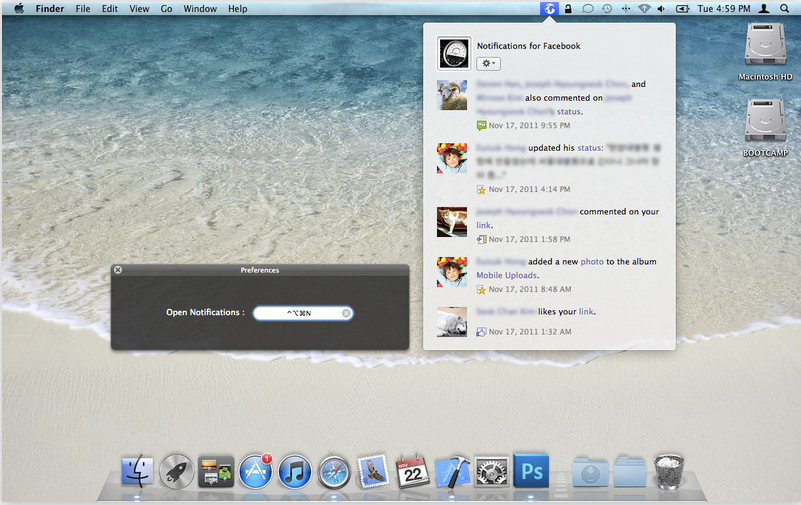The image size is (801, 505).
Task: Open the Downloads folder in Dock
Action: point(591,472)
